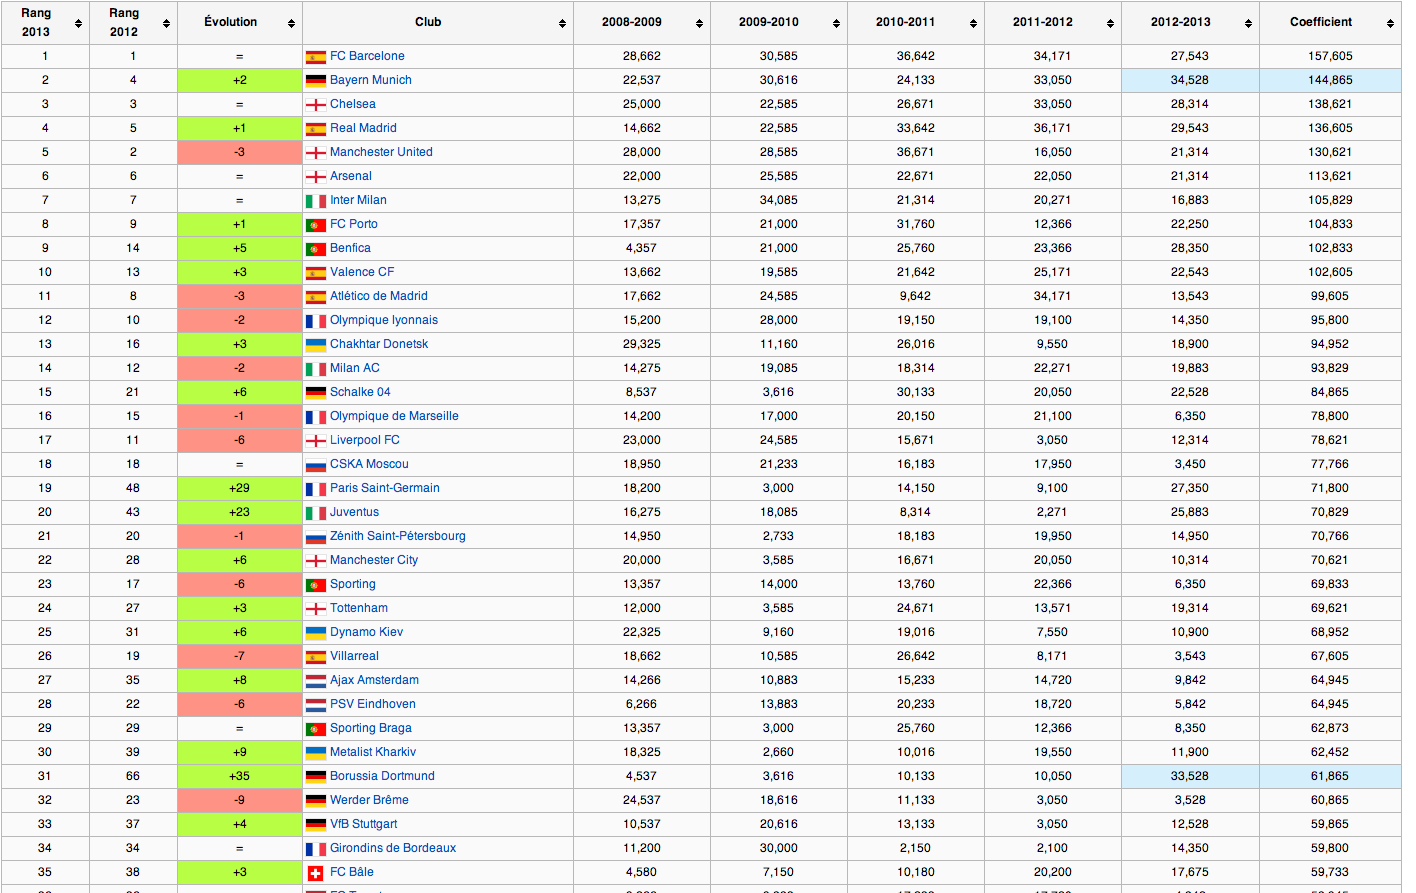Open the Arsenal club link

click(x=351, y=176)
